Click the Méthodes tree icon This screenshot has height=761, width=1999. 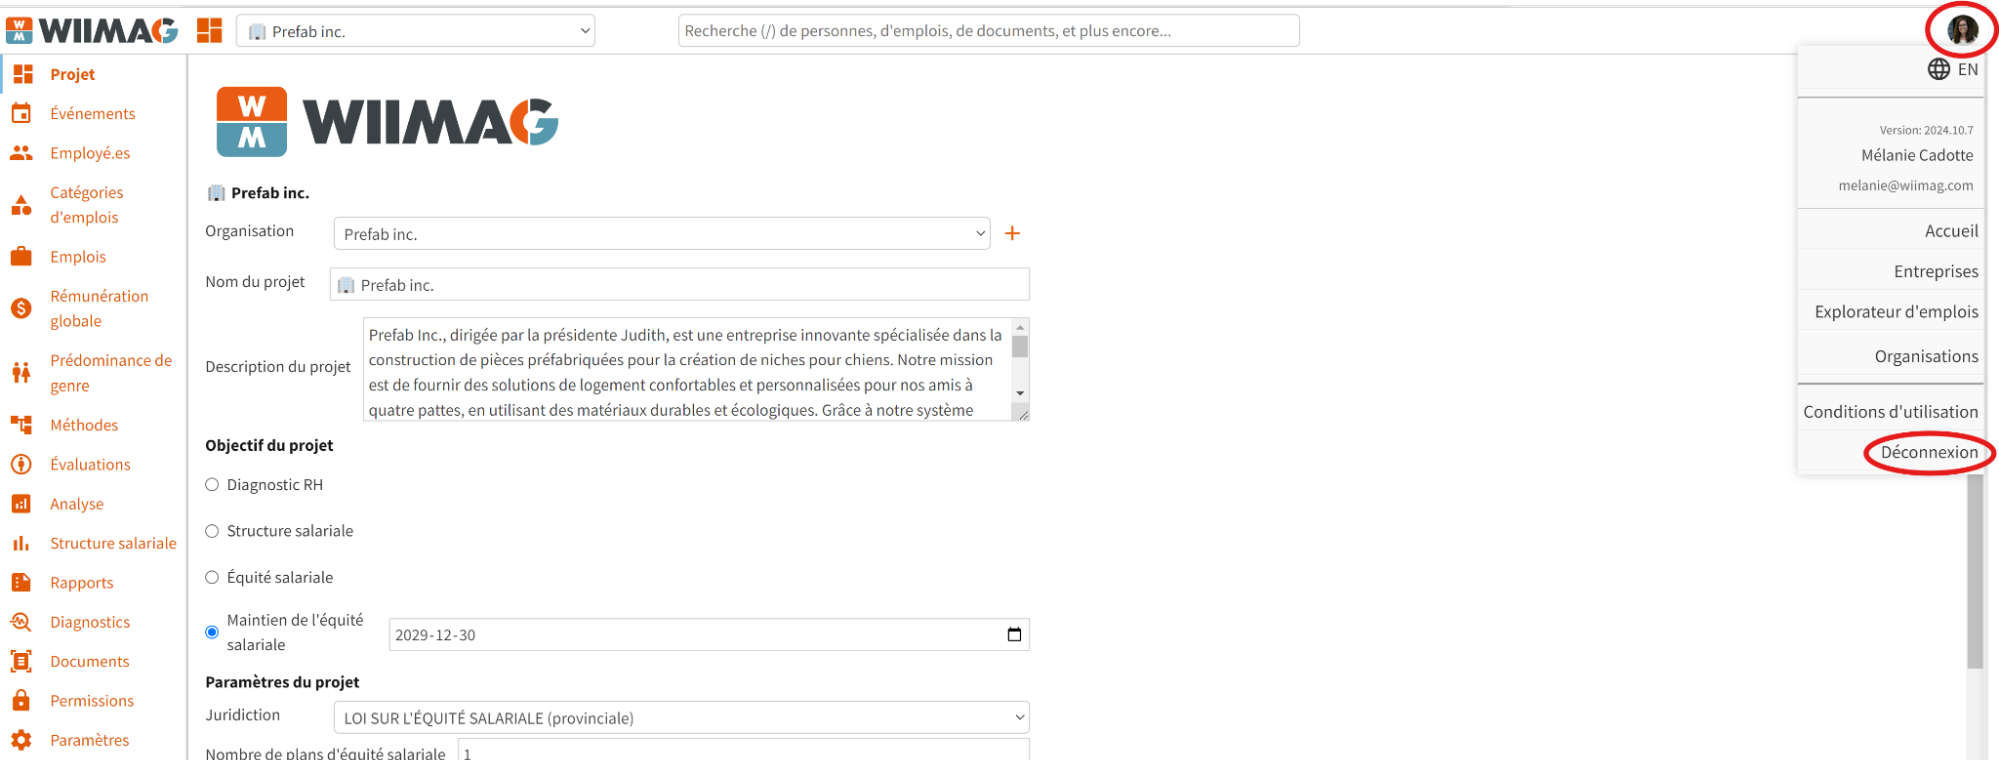pyautogui.click(x=21, y=425)
